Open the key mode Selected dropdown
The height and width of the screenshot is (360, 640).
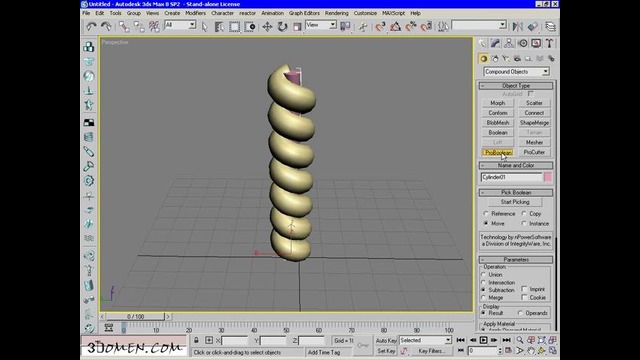(425, 340)
